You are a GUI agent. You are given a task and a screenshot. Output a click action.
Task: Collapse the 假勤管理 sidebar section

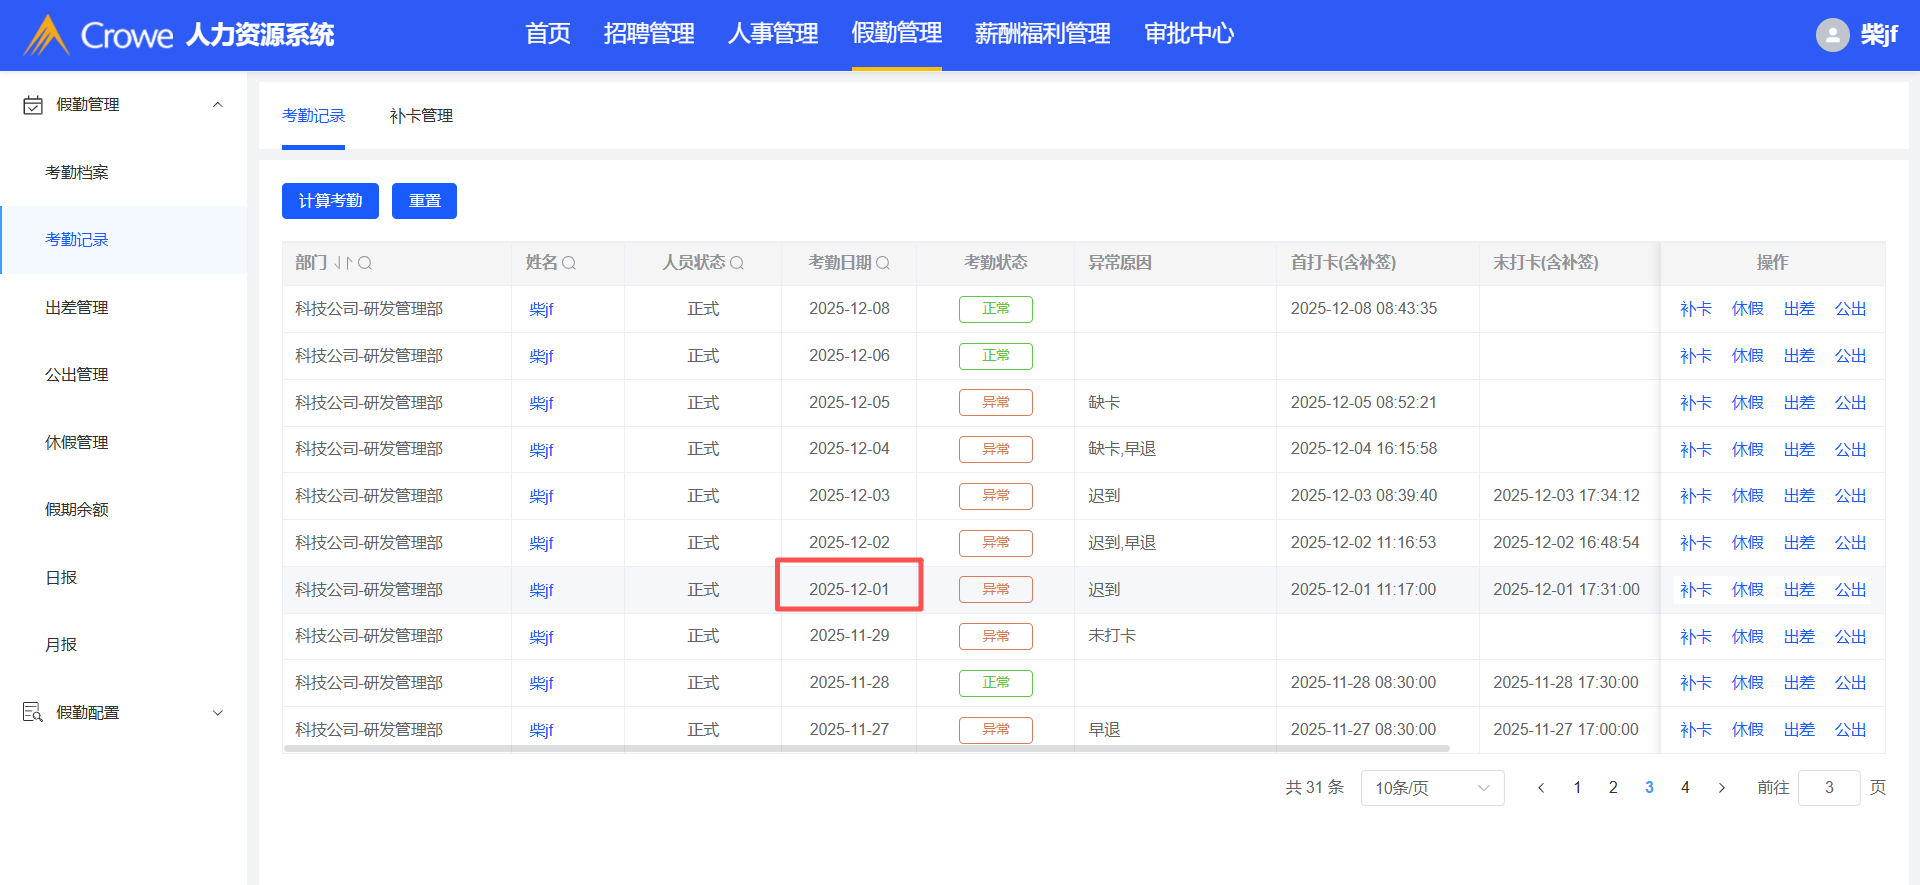click(x=217, y=105)
